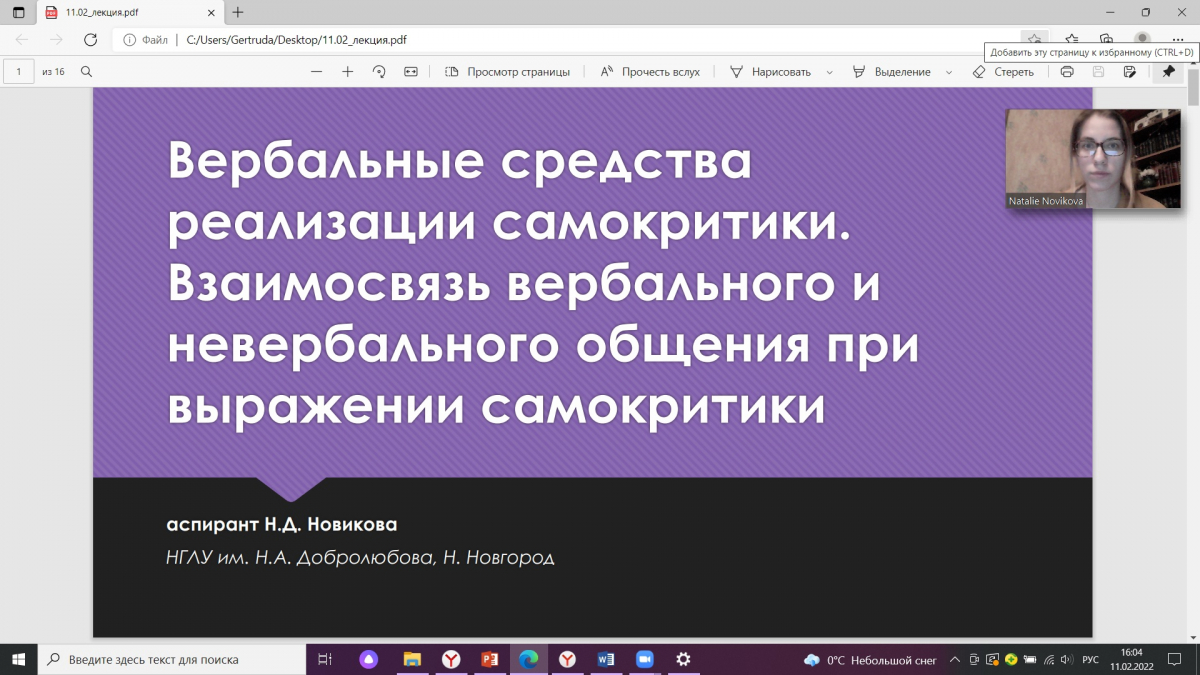Viewport: 1200px width, 675px height.
Task: Click the zoom in plus icon
Action: pos(348,72)
